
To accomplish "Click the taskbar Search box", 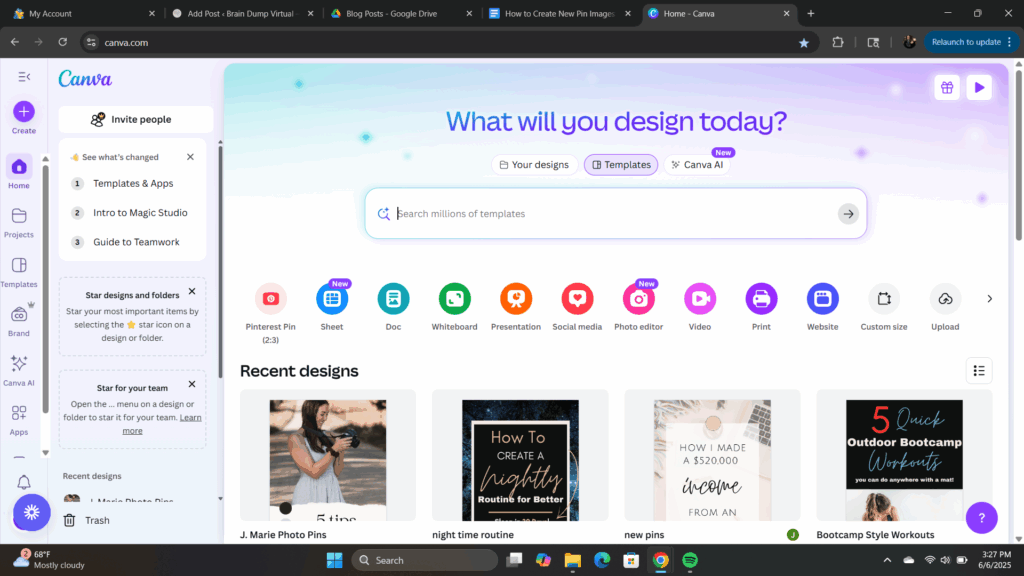I will tap(424, 560).
